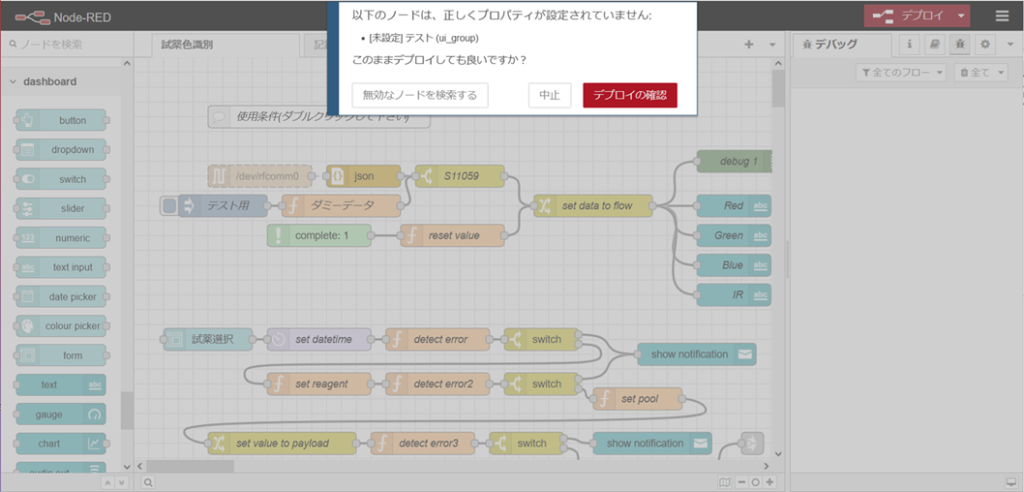
Task: Add a new flow tab with plus icon
Action: coord(749,45)
